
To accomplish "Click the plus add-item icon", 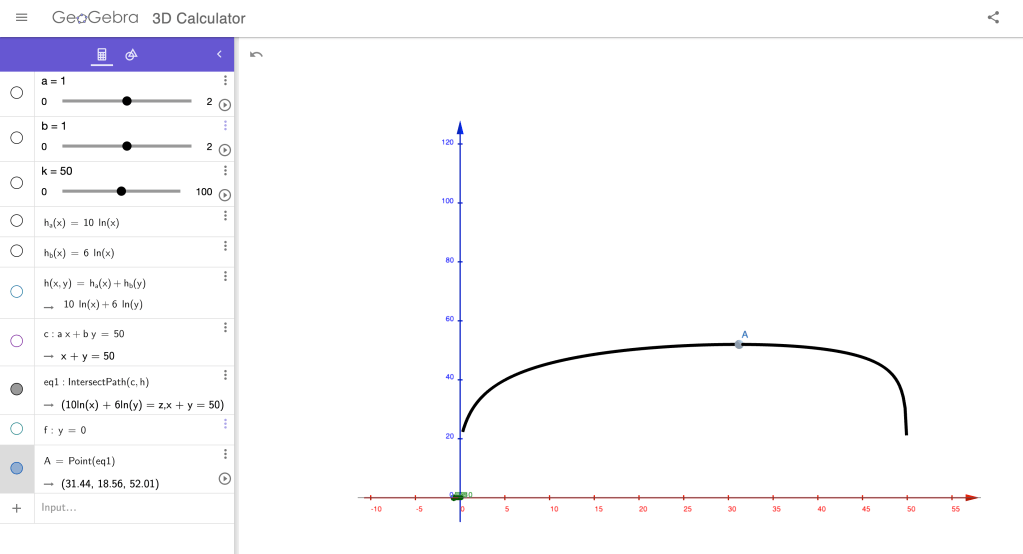I will tap(16, 508).
